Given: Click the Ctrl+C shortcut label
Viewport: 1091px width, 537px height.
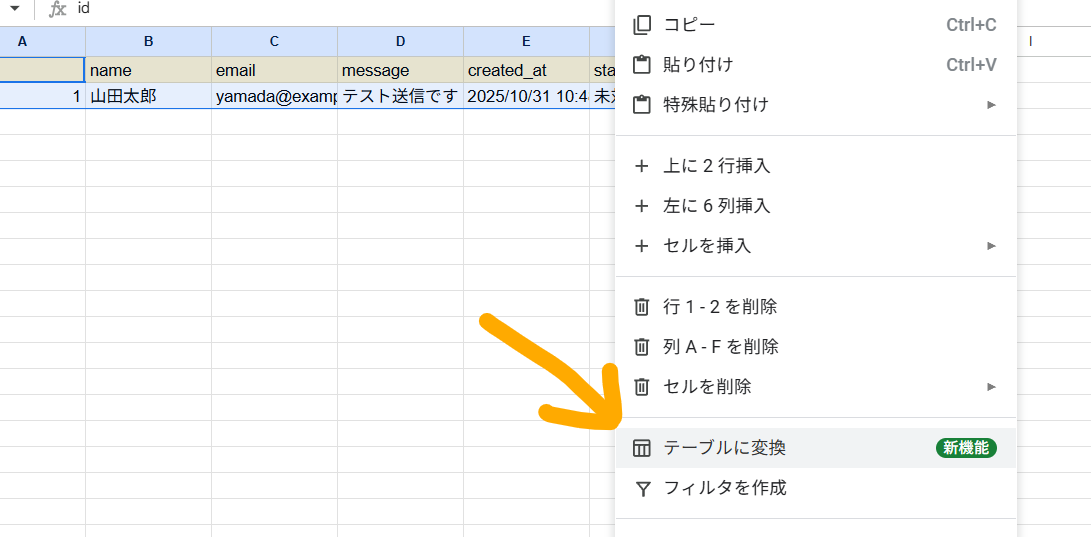Looking at the screenshot, I should tap(971, 25).
